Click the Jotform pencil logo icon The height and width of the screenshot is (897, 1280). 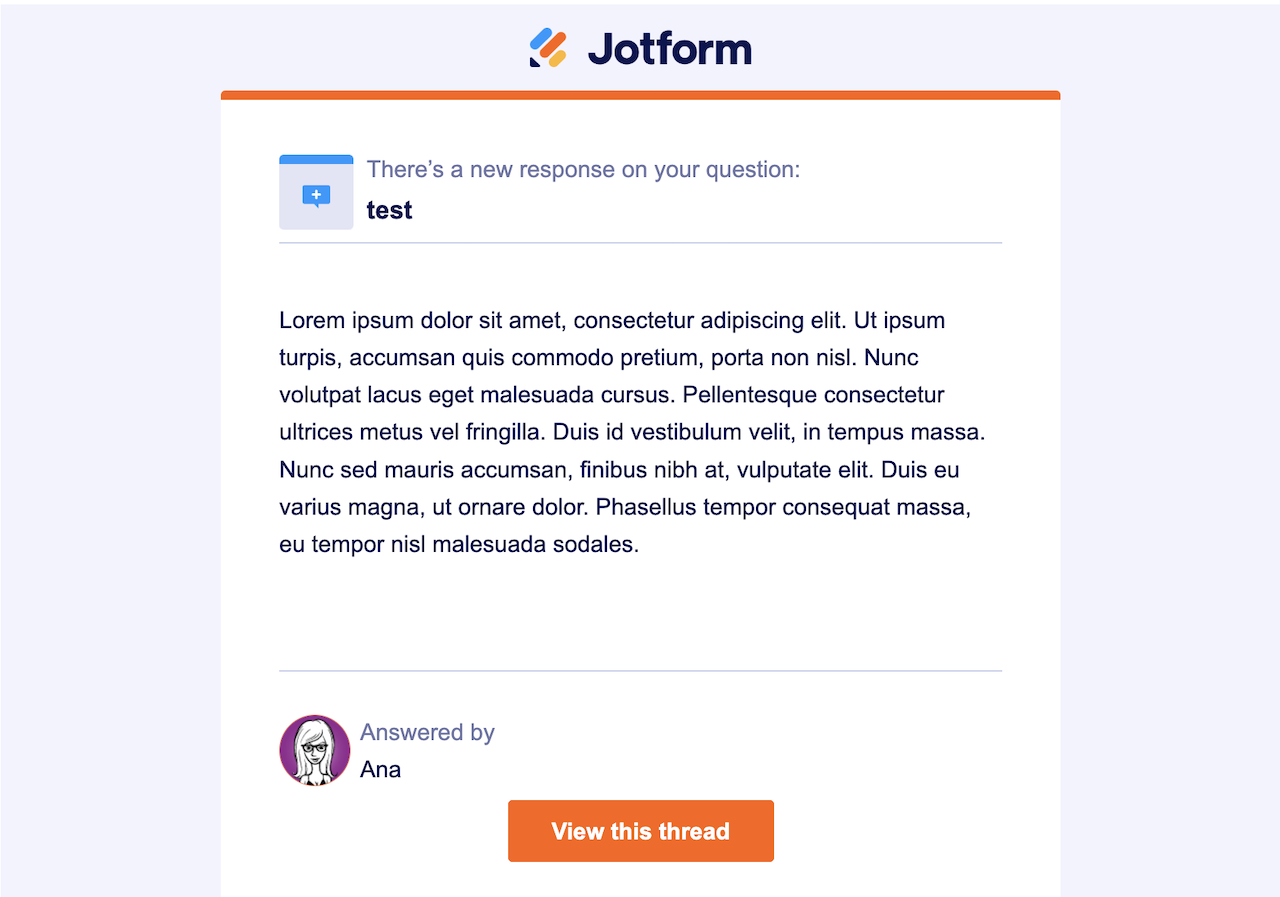point(548,48)
